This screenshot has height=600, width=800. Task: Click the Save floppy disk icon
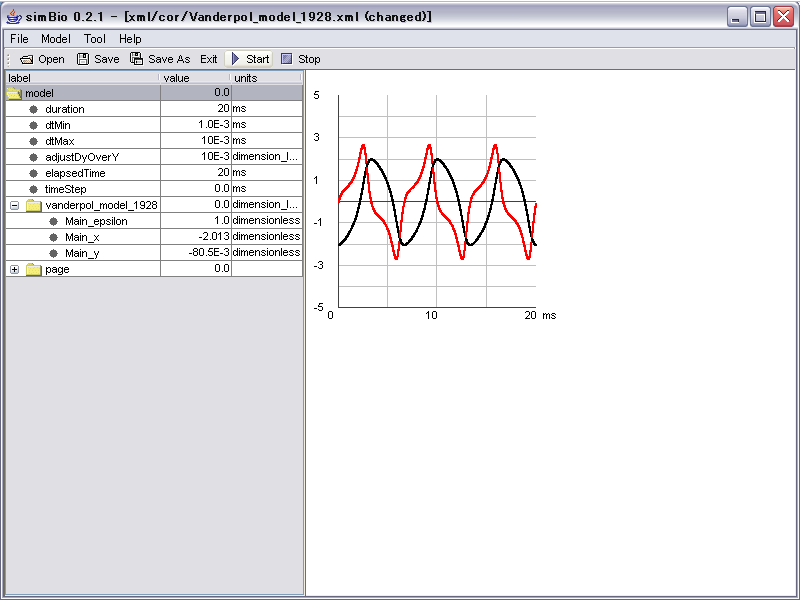[83, 59]
